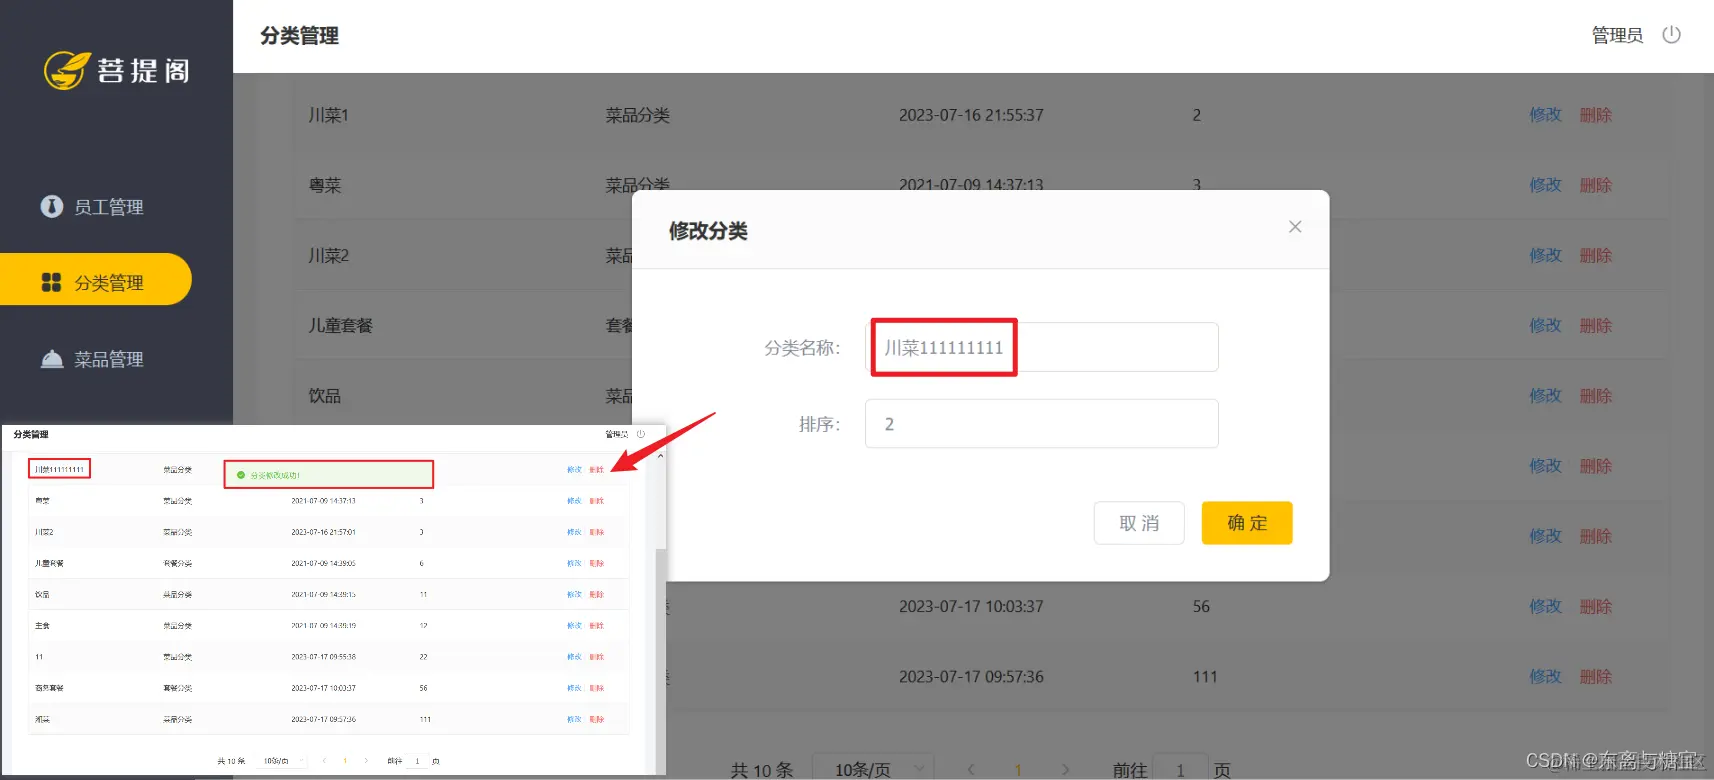Click 修改 in the 川菜2 row
Screen dimensions: 1714x780
point(1545,255)
